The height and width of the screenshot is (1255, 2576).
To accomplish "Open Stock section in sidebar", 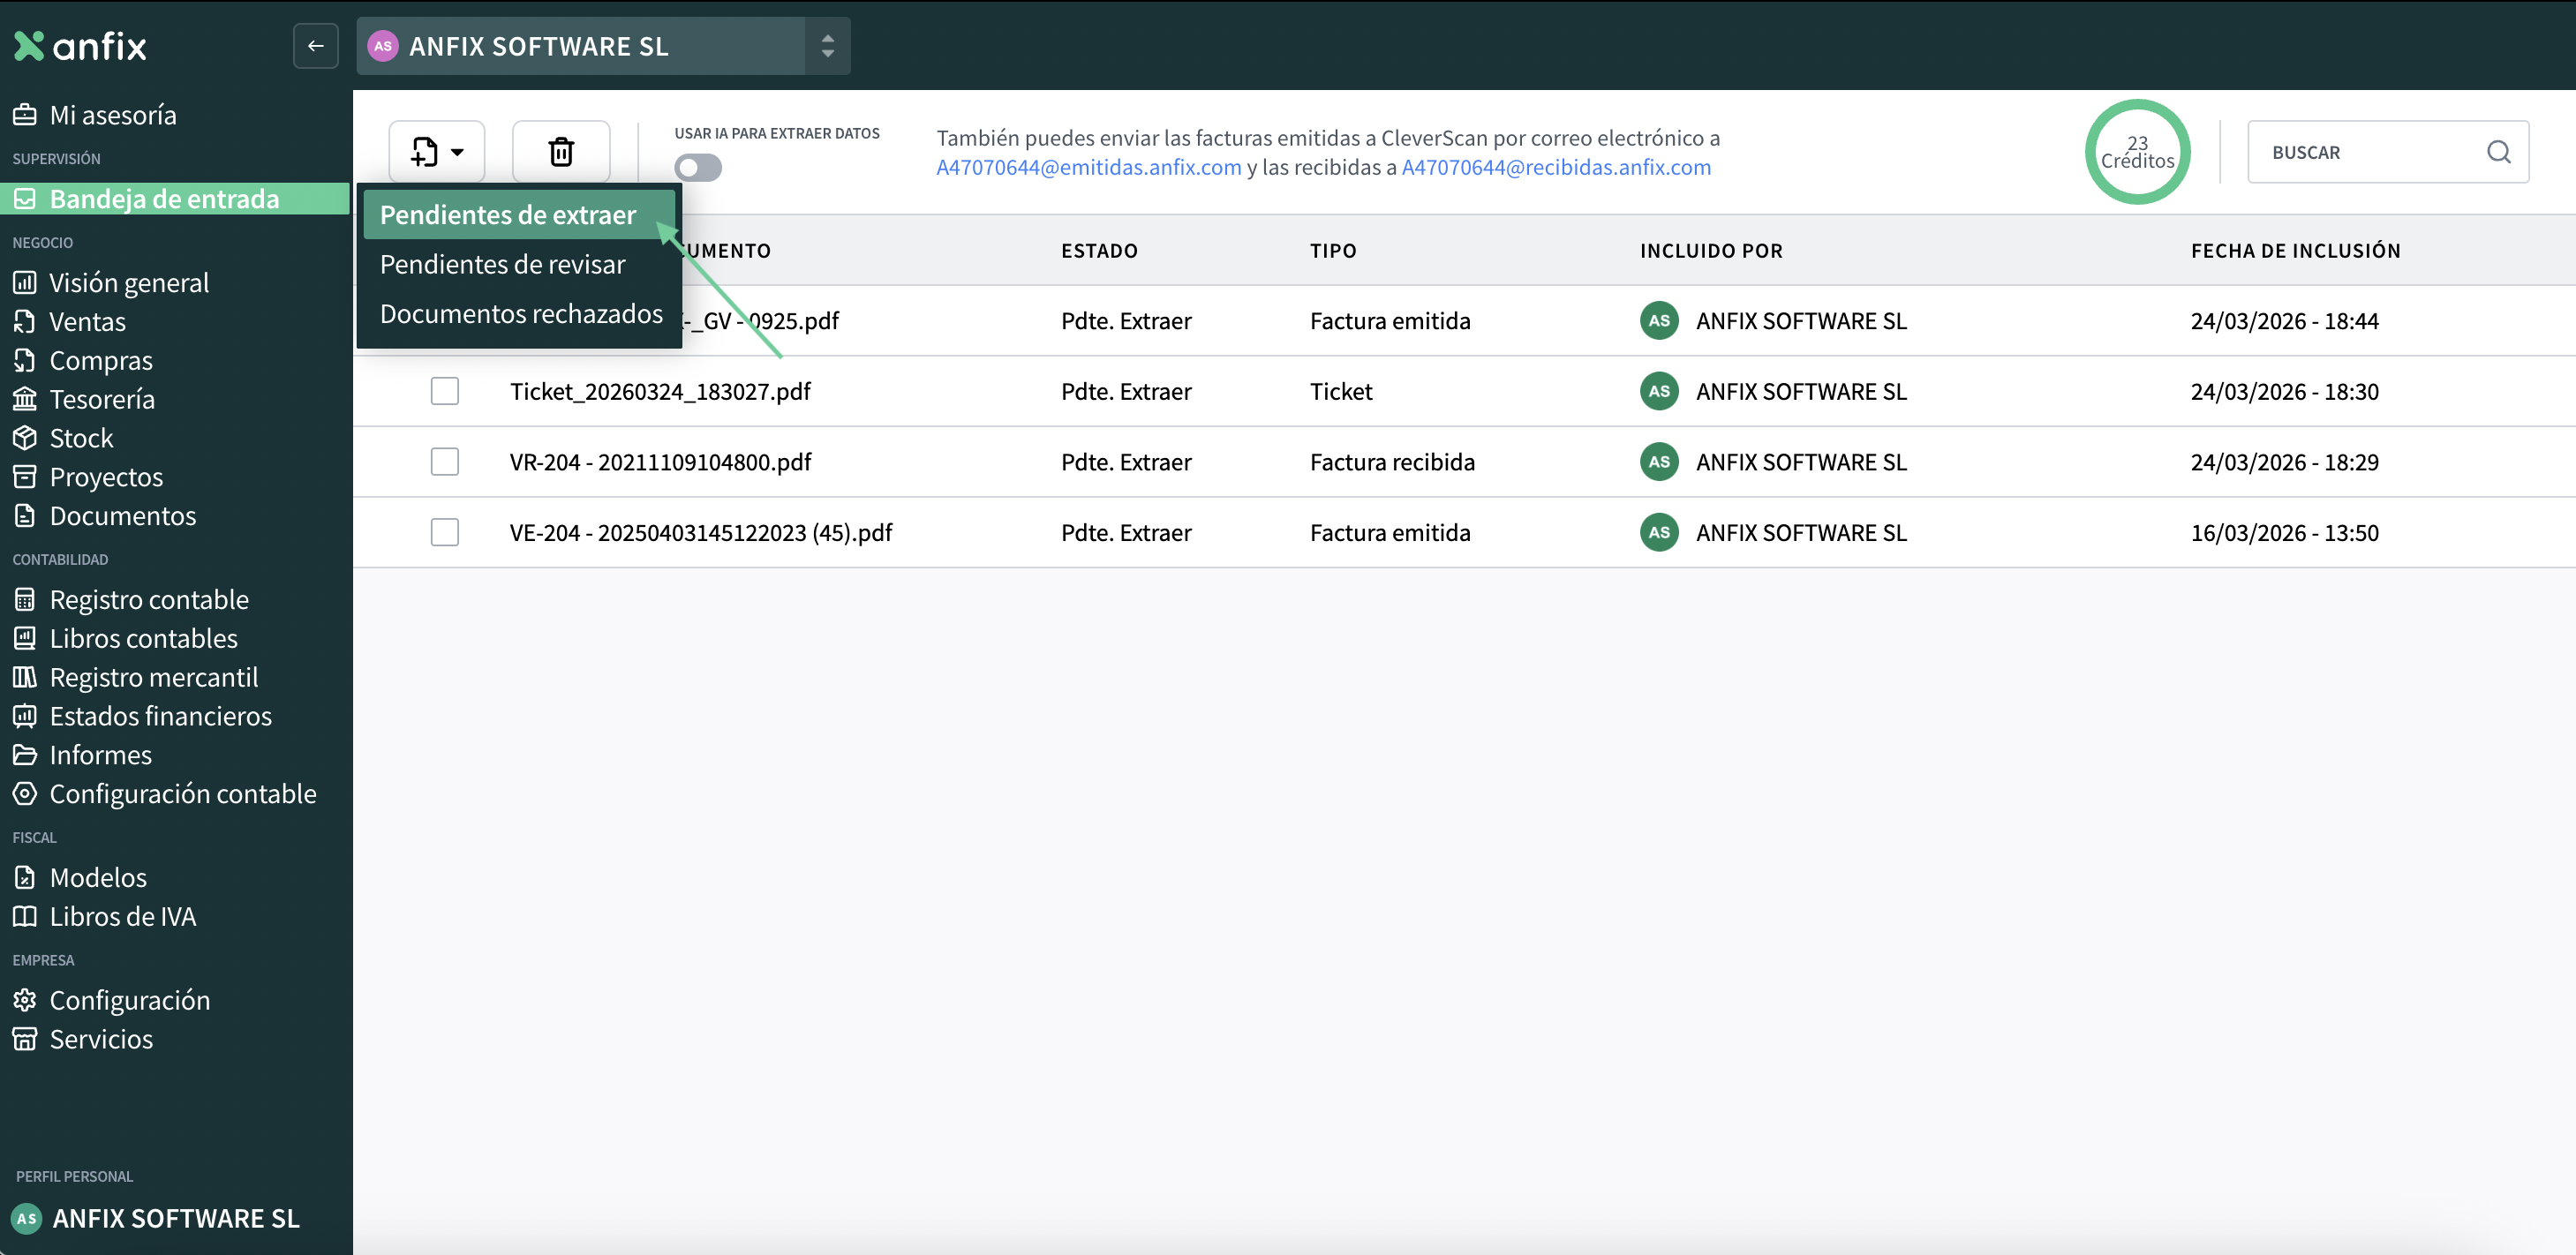I will 80,438.
